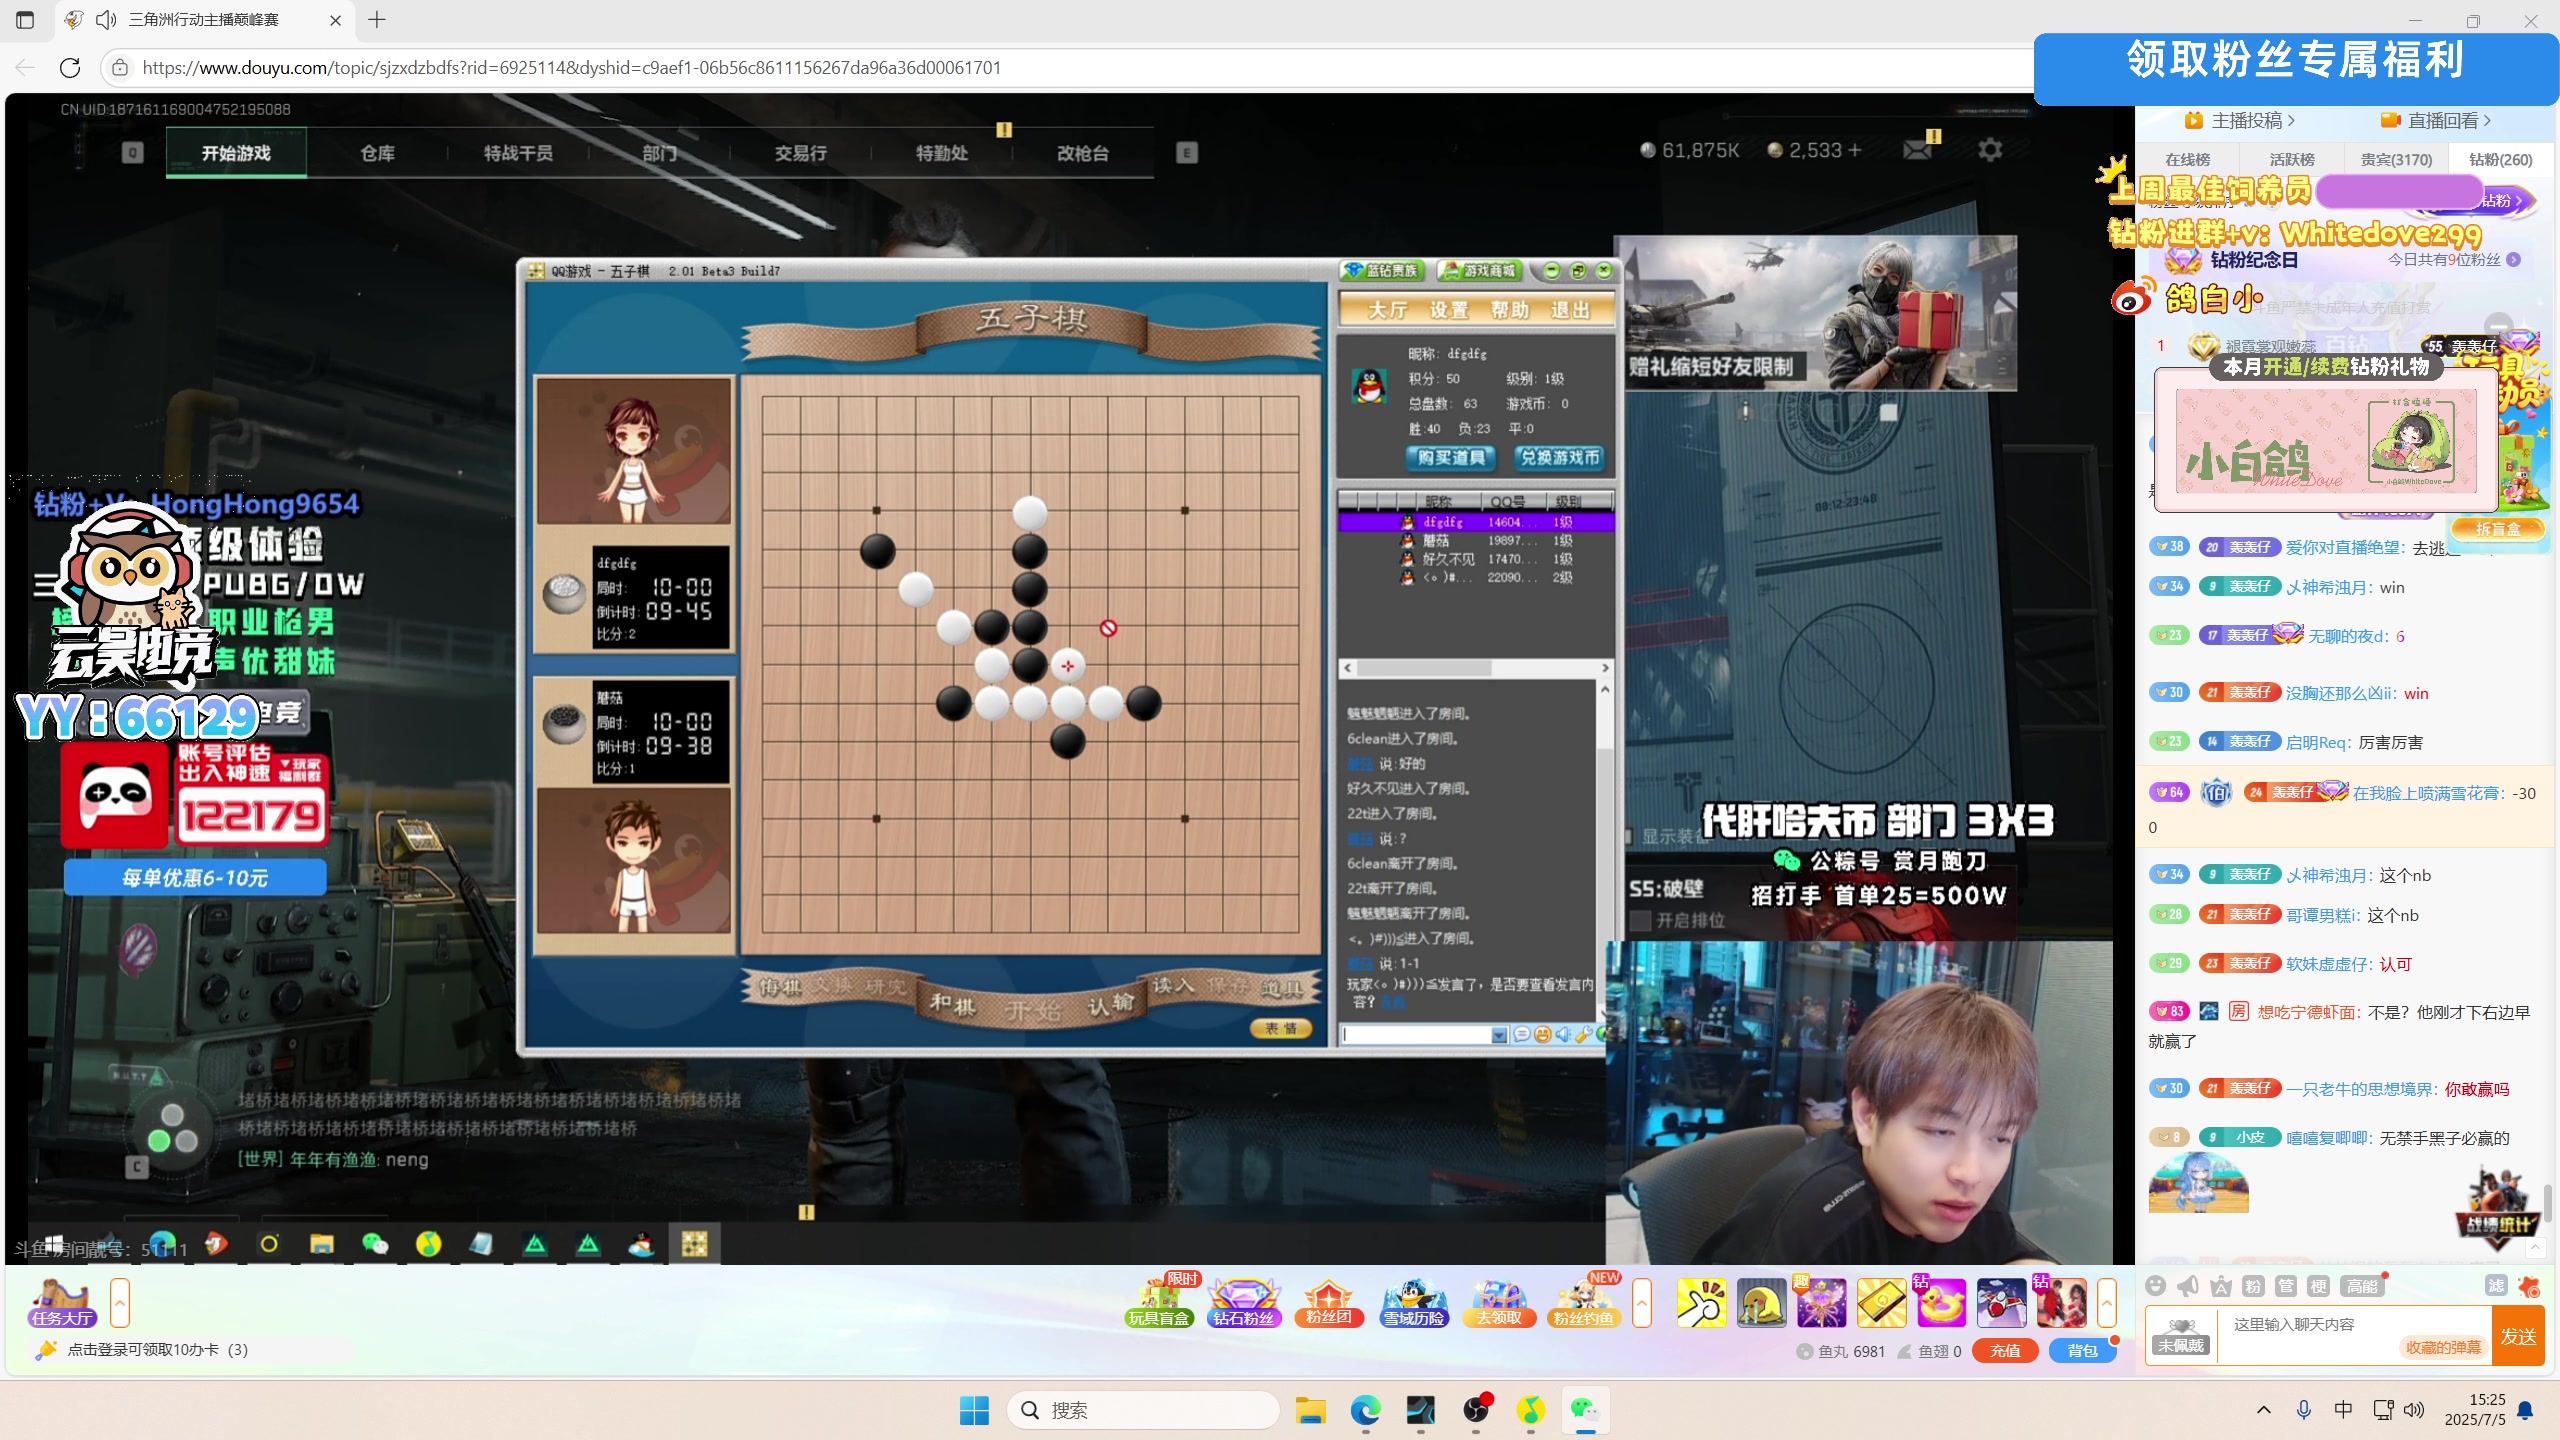Show hidden system tray icons chevron
2560x1440 pixels.
2264,1410
